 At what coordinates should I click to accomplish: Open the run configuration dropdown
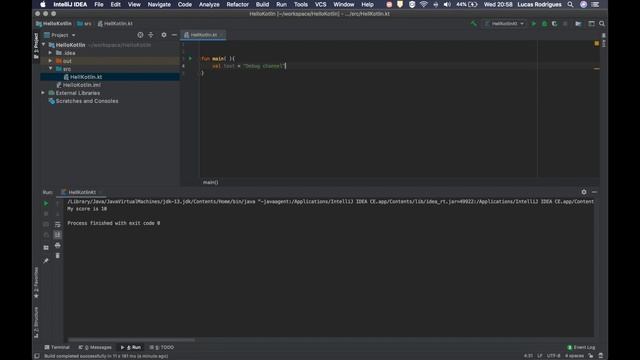(x=504, y=24)
